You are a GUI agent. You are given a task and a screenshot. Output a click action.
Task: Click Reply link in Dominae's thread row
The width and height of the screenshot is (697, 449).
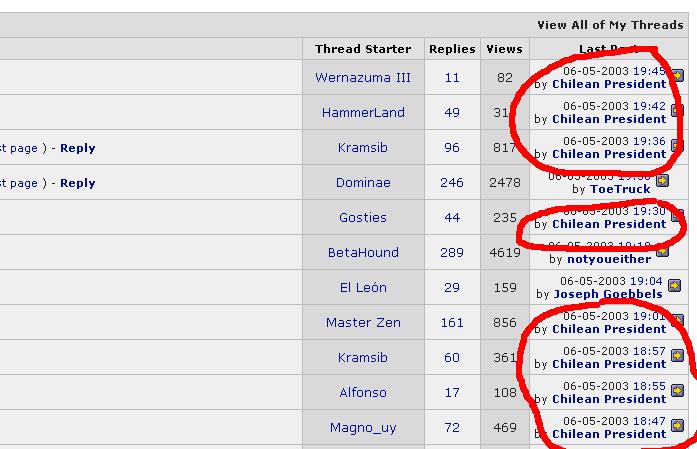(x=77, y=183)
